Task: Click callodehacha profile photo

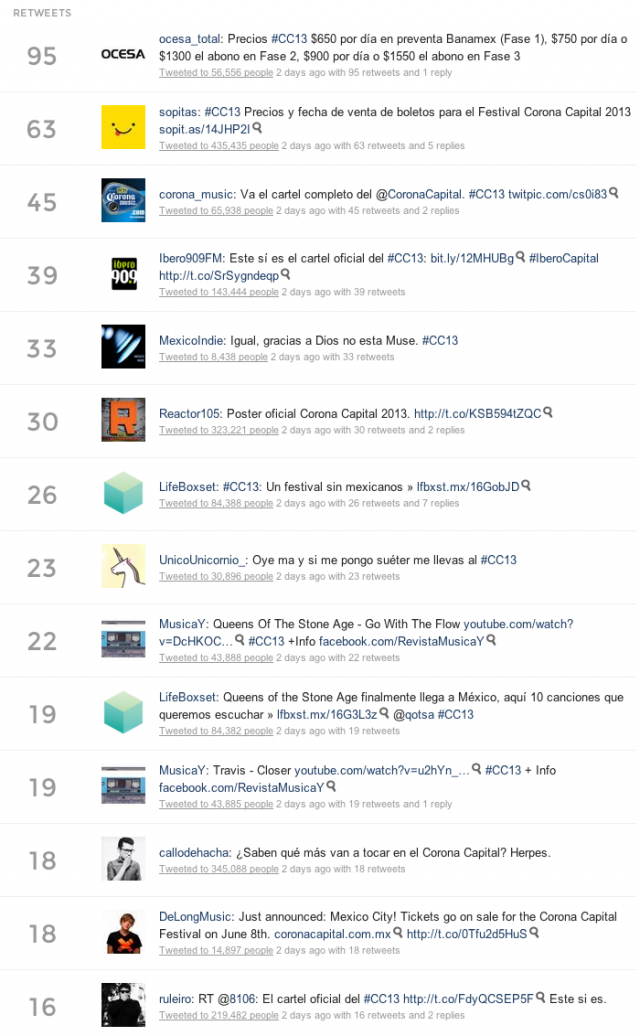Action: (123, 858)
